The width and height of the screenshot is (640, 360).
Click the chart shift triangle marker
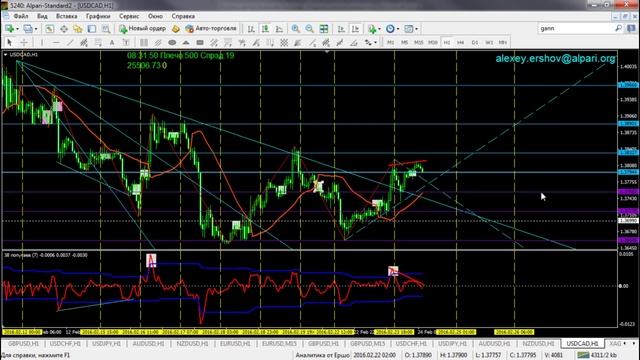327,52
